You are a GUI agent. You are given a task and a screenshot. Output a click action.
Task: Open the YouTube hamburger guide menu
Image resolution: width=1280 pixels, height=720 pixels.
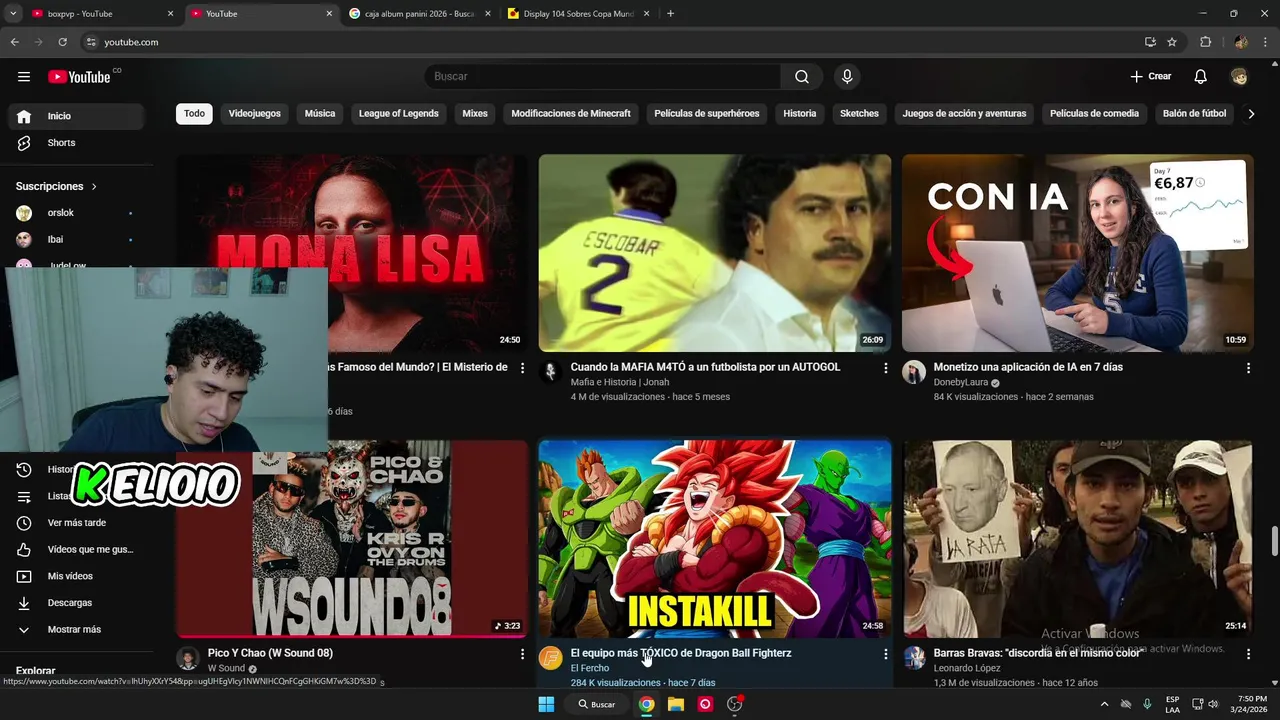click(x=24, y=77)
